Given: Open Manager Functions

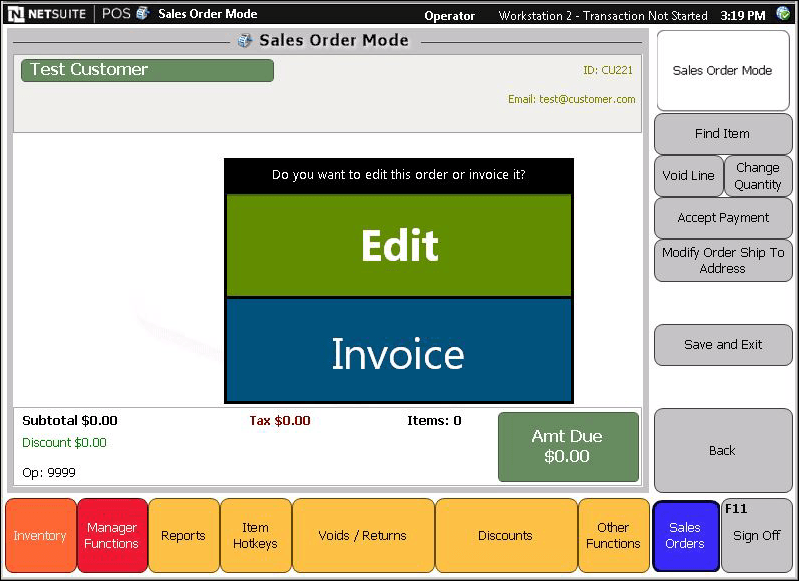Looking at the screenshot, I should pos(112,536).
